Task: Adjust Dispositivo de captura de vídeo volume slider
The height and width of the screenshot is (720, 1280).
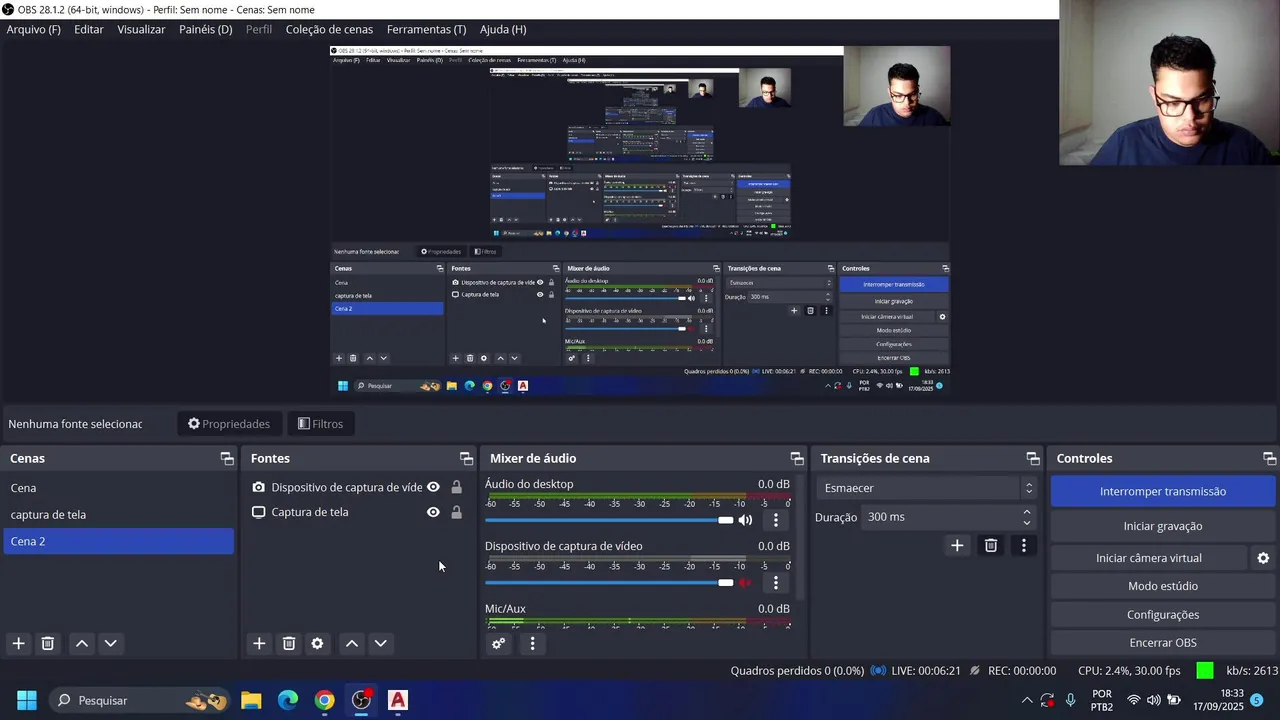Action: (609, 582)
